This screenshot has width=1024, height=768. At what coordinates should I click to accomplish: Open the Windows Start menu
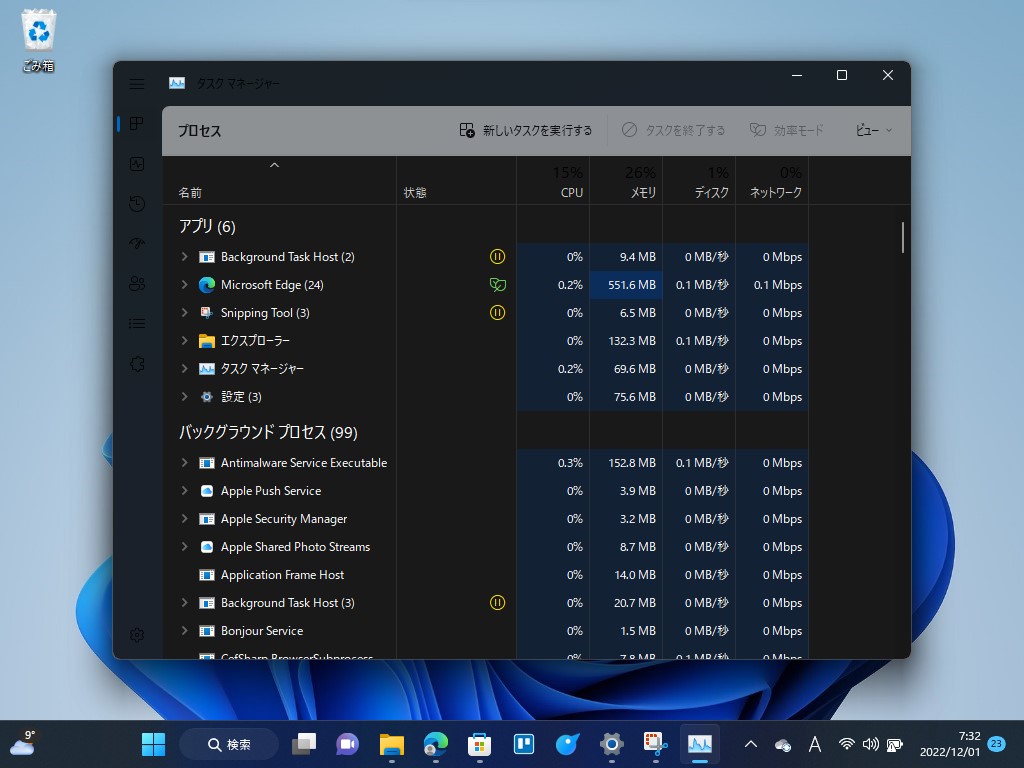point(152,744)
